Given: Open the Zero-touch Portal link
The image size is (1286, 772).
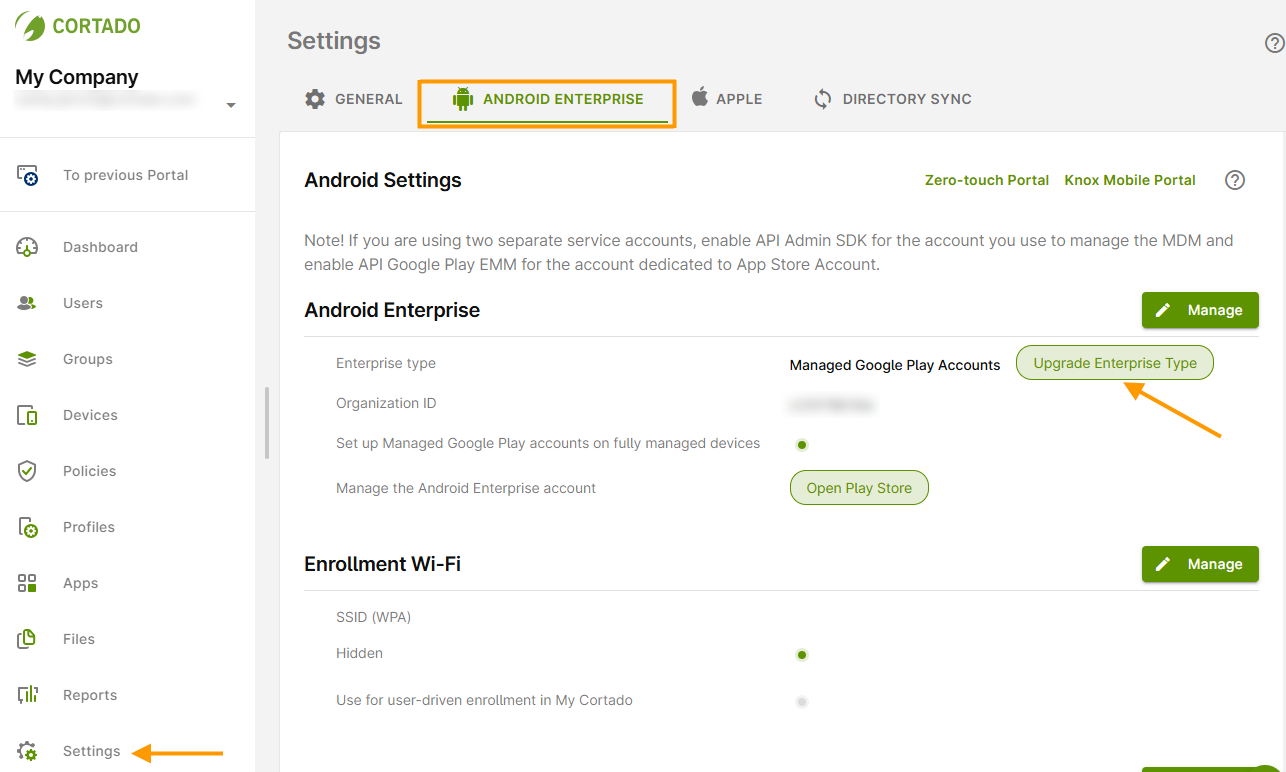Looking at the screenshot, I should click(x=987, y=180).
